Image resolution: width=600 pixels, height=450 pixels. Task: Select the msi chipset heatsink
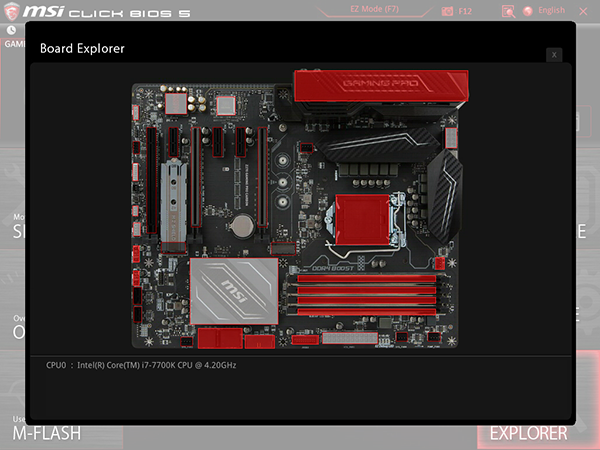234,291
